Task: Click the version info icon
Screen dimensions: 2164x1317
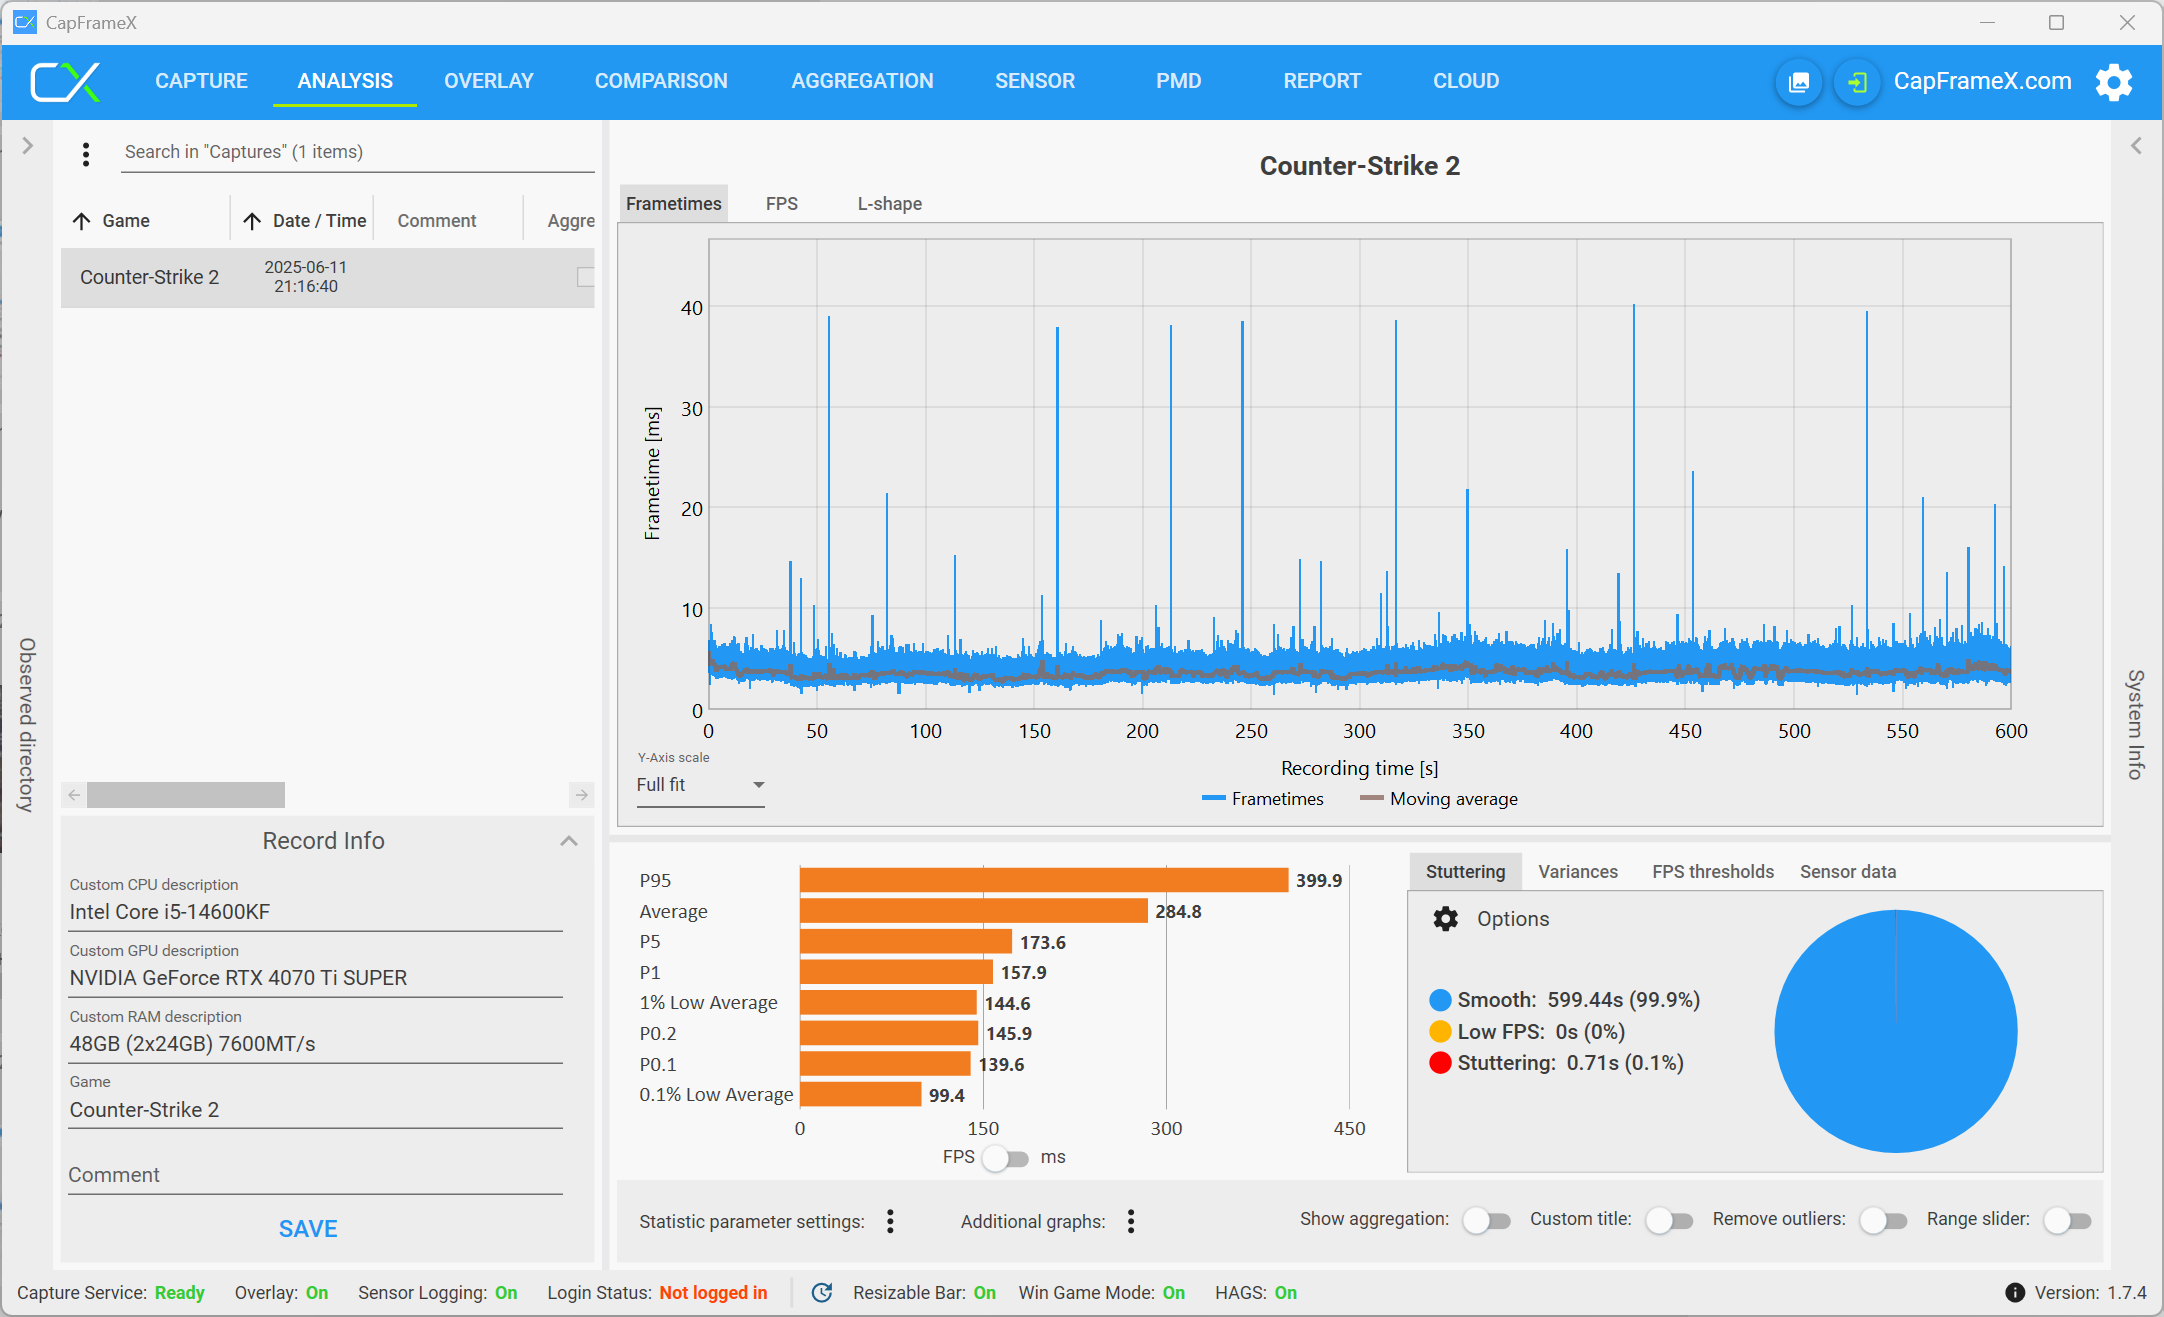Action: tap(2015, 1293)
